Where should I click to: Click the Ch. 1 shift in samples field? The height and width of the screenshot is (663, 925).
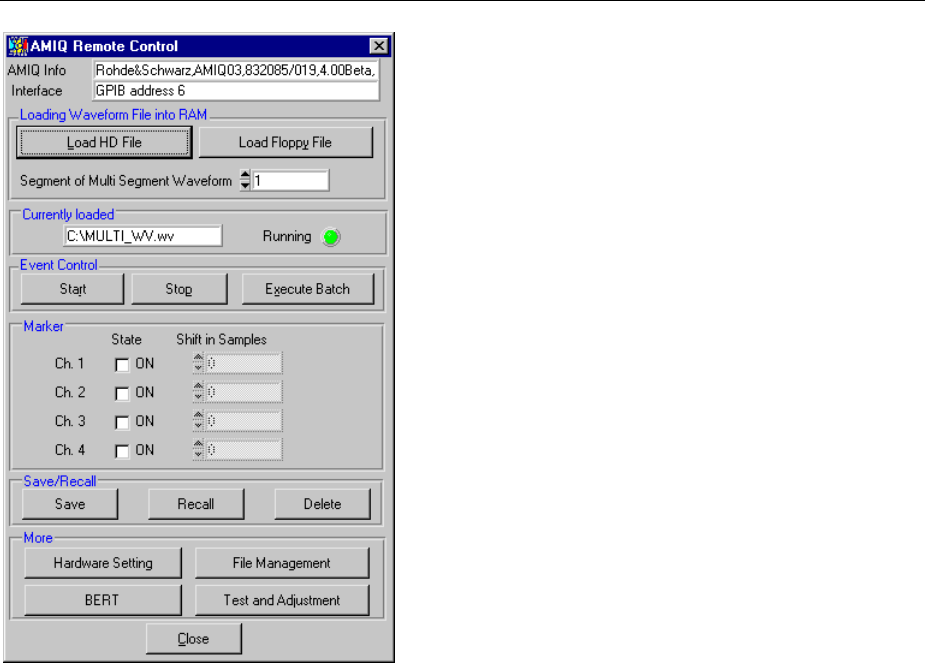(x=244, y=363)
